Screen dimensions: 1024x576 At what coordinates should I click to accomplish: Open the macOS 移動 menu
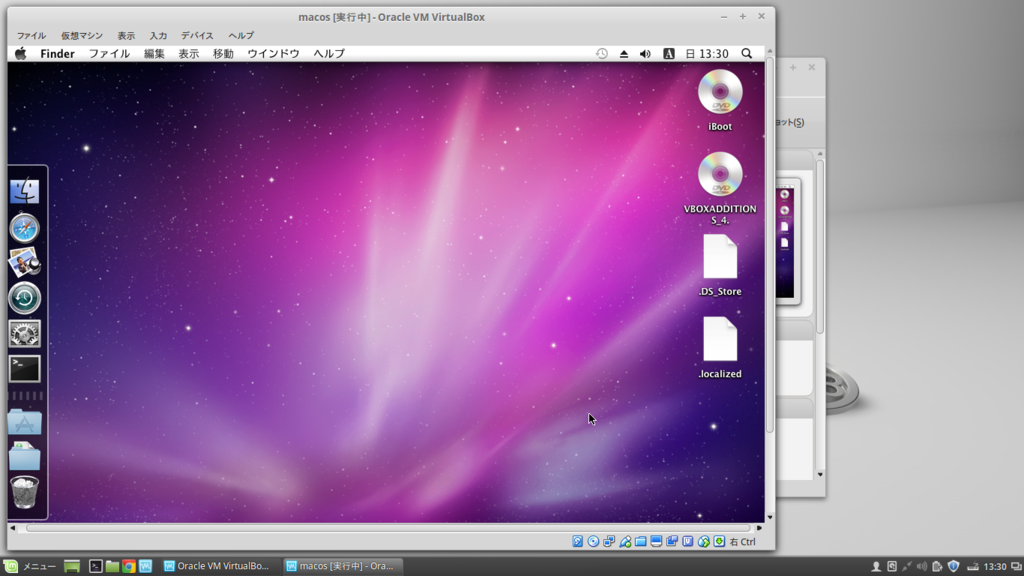coord(223,54)
